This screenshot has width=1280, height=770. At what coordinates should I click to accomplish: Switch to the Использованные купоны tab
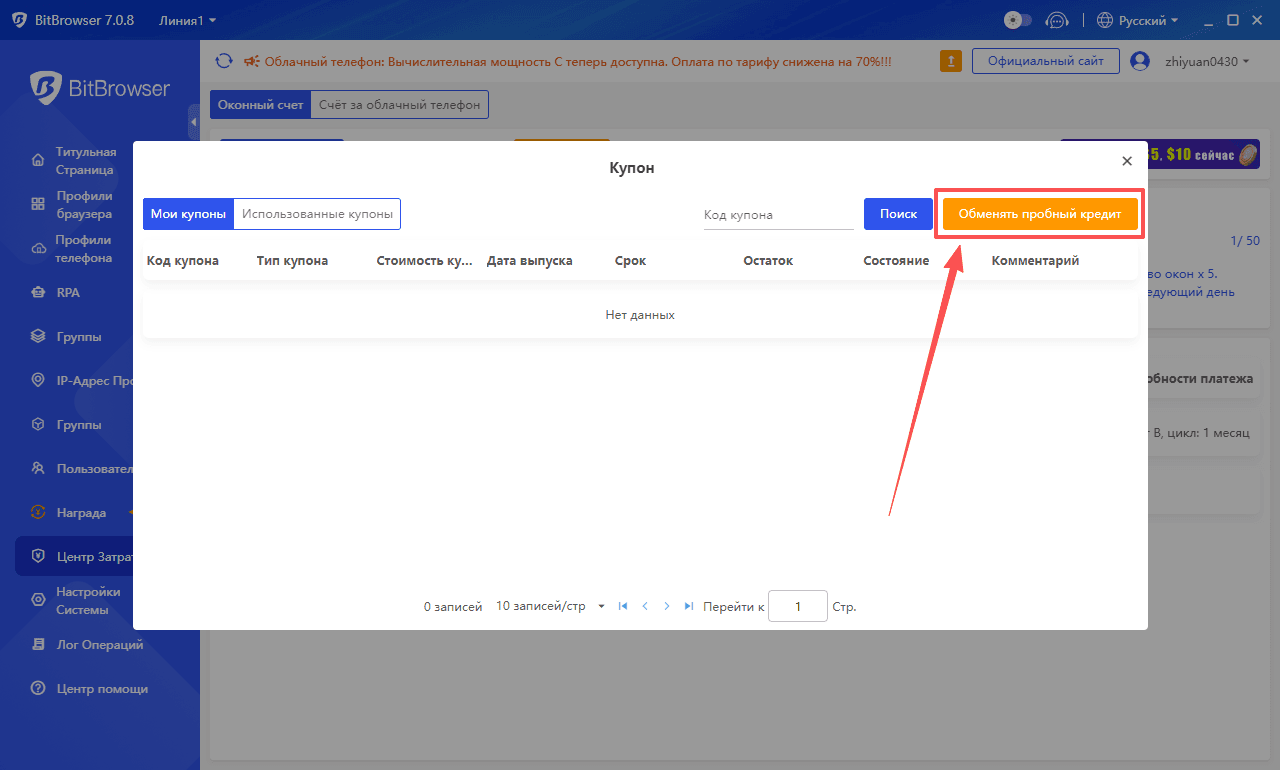[x=317, y=213]
